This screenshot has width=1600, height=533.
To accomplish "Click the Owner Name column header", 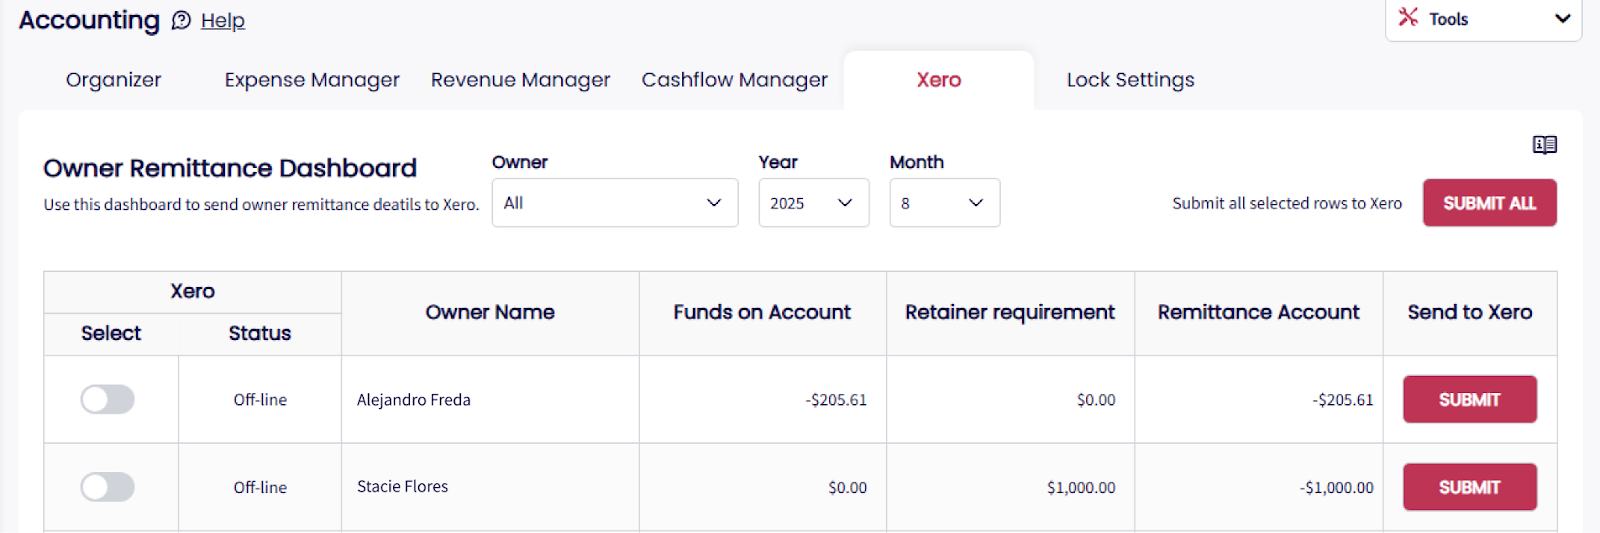I will tap(490, 312).
